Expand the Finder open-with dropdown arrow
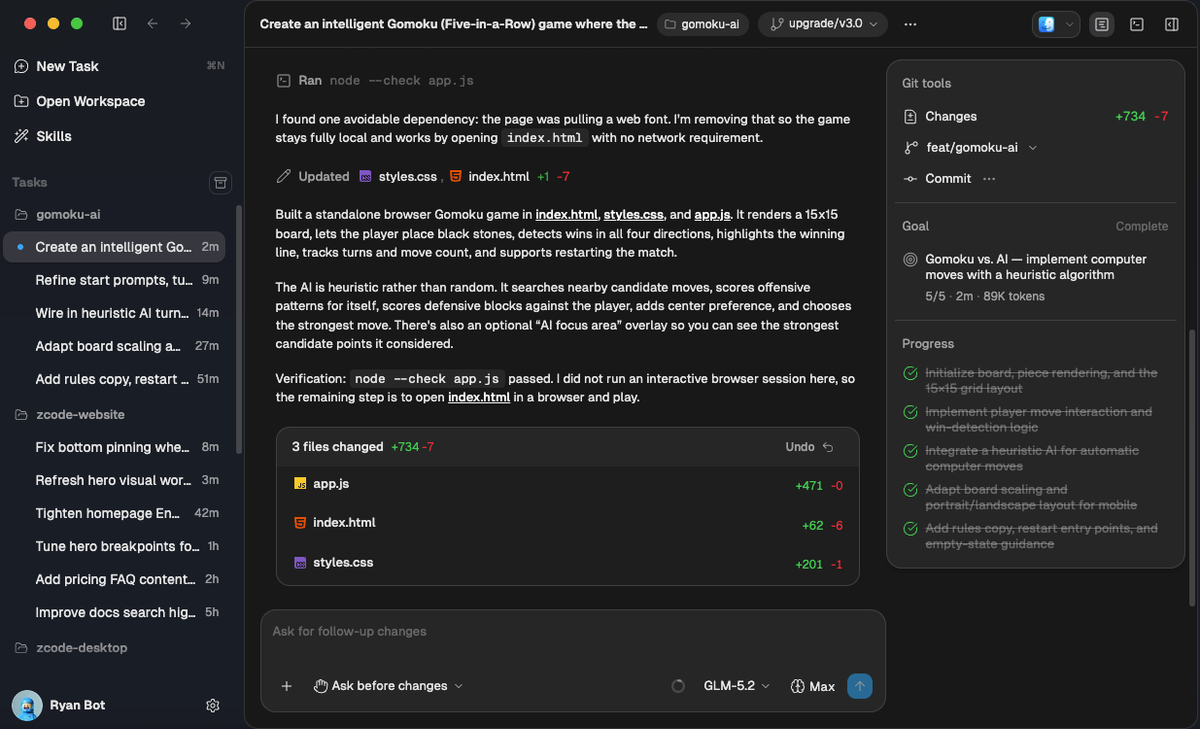Image resolution: width=1200 pixels, height=729 pixels. click(x=1070, y=24)
